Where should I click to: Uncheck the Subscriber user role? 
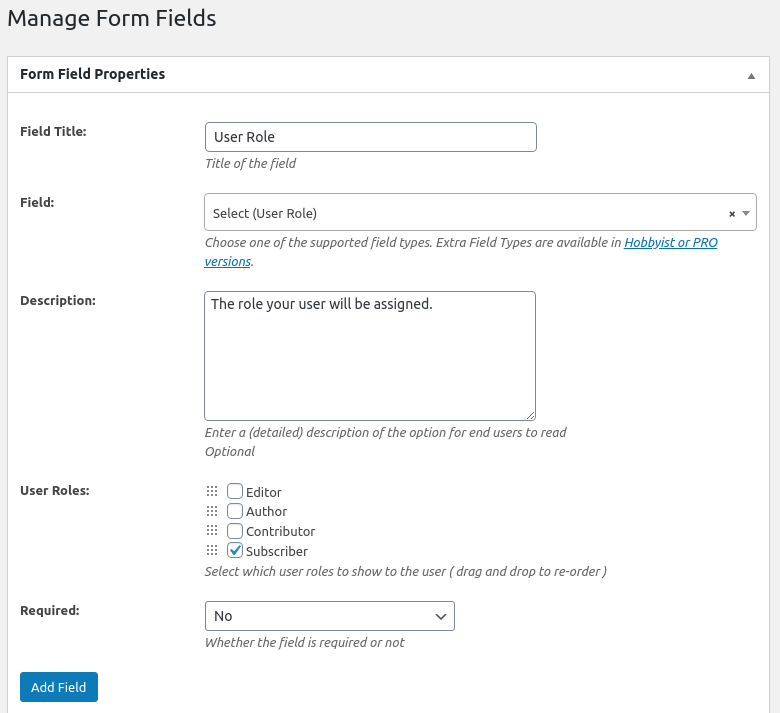pos(235,550)
